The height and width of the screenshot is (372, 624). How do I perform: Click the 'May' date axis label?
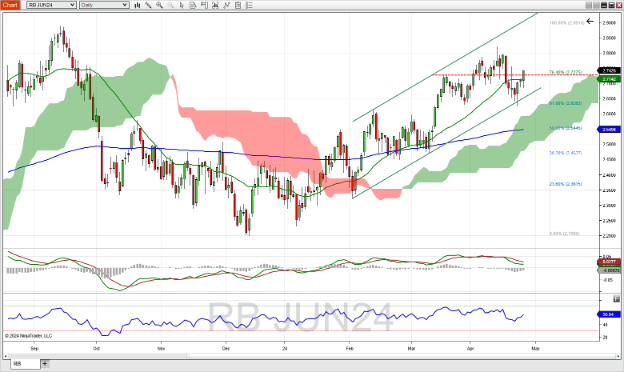point(535,348)
